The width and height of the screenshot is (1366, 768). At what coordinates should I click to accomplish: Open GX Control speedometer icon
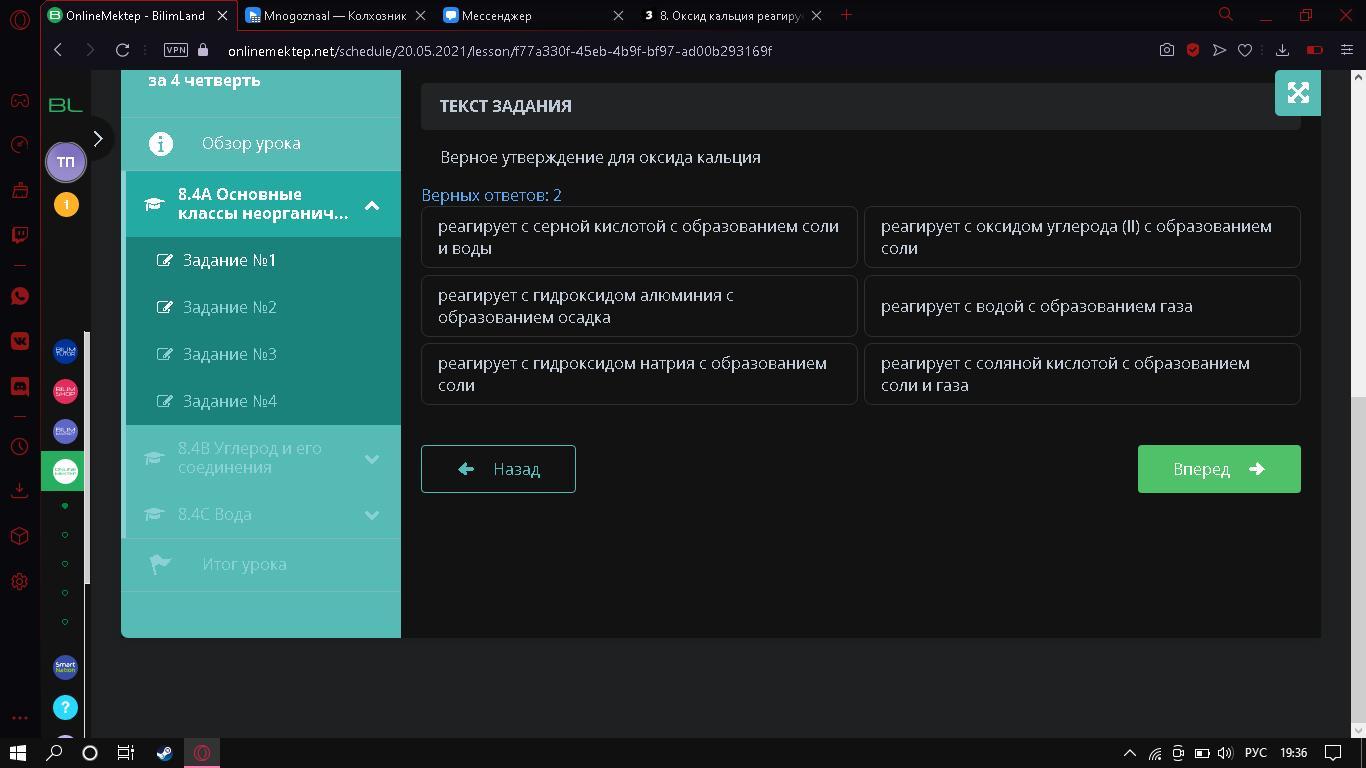pyautogui.click(x=20, y=145)
